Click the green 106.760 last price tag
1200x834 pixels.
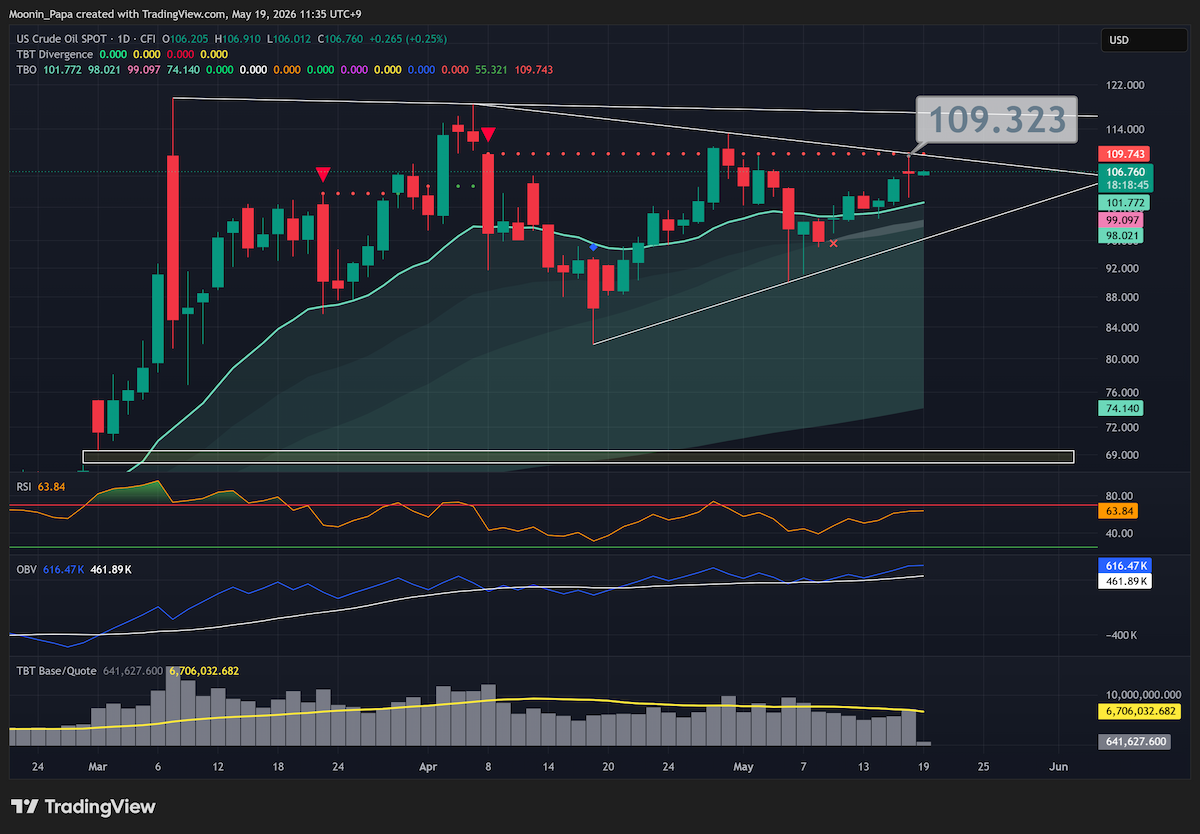pyautogui.click(x=1127, y=172)
